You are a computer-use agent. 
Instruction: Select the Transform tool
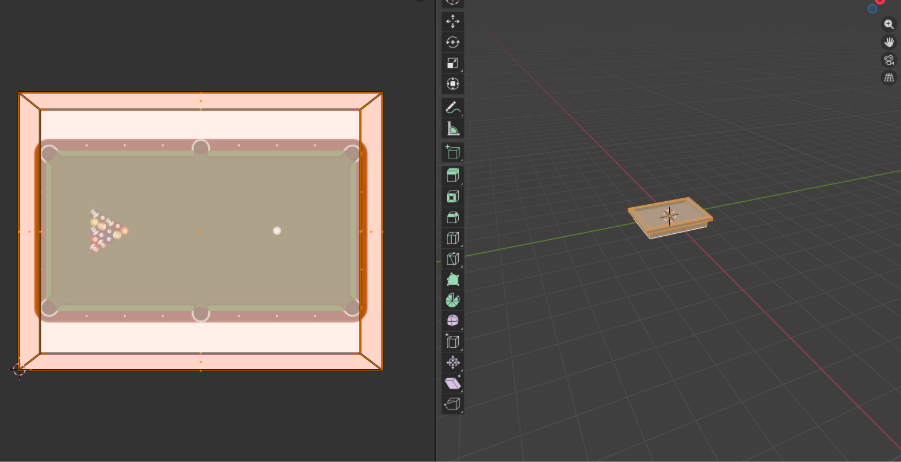[453, 84]
